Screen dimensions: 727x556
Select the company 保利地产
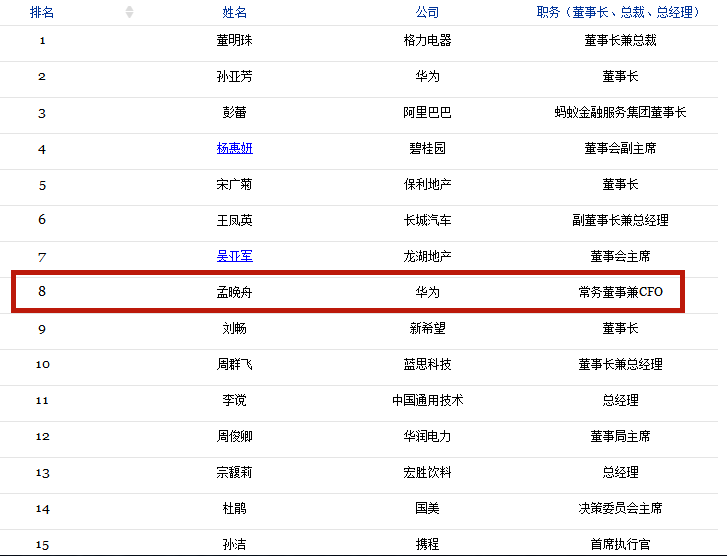pos(427,185)
